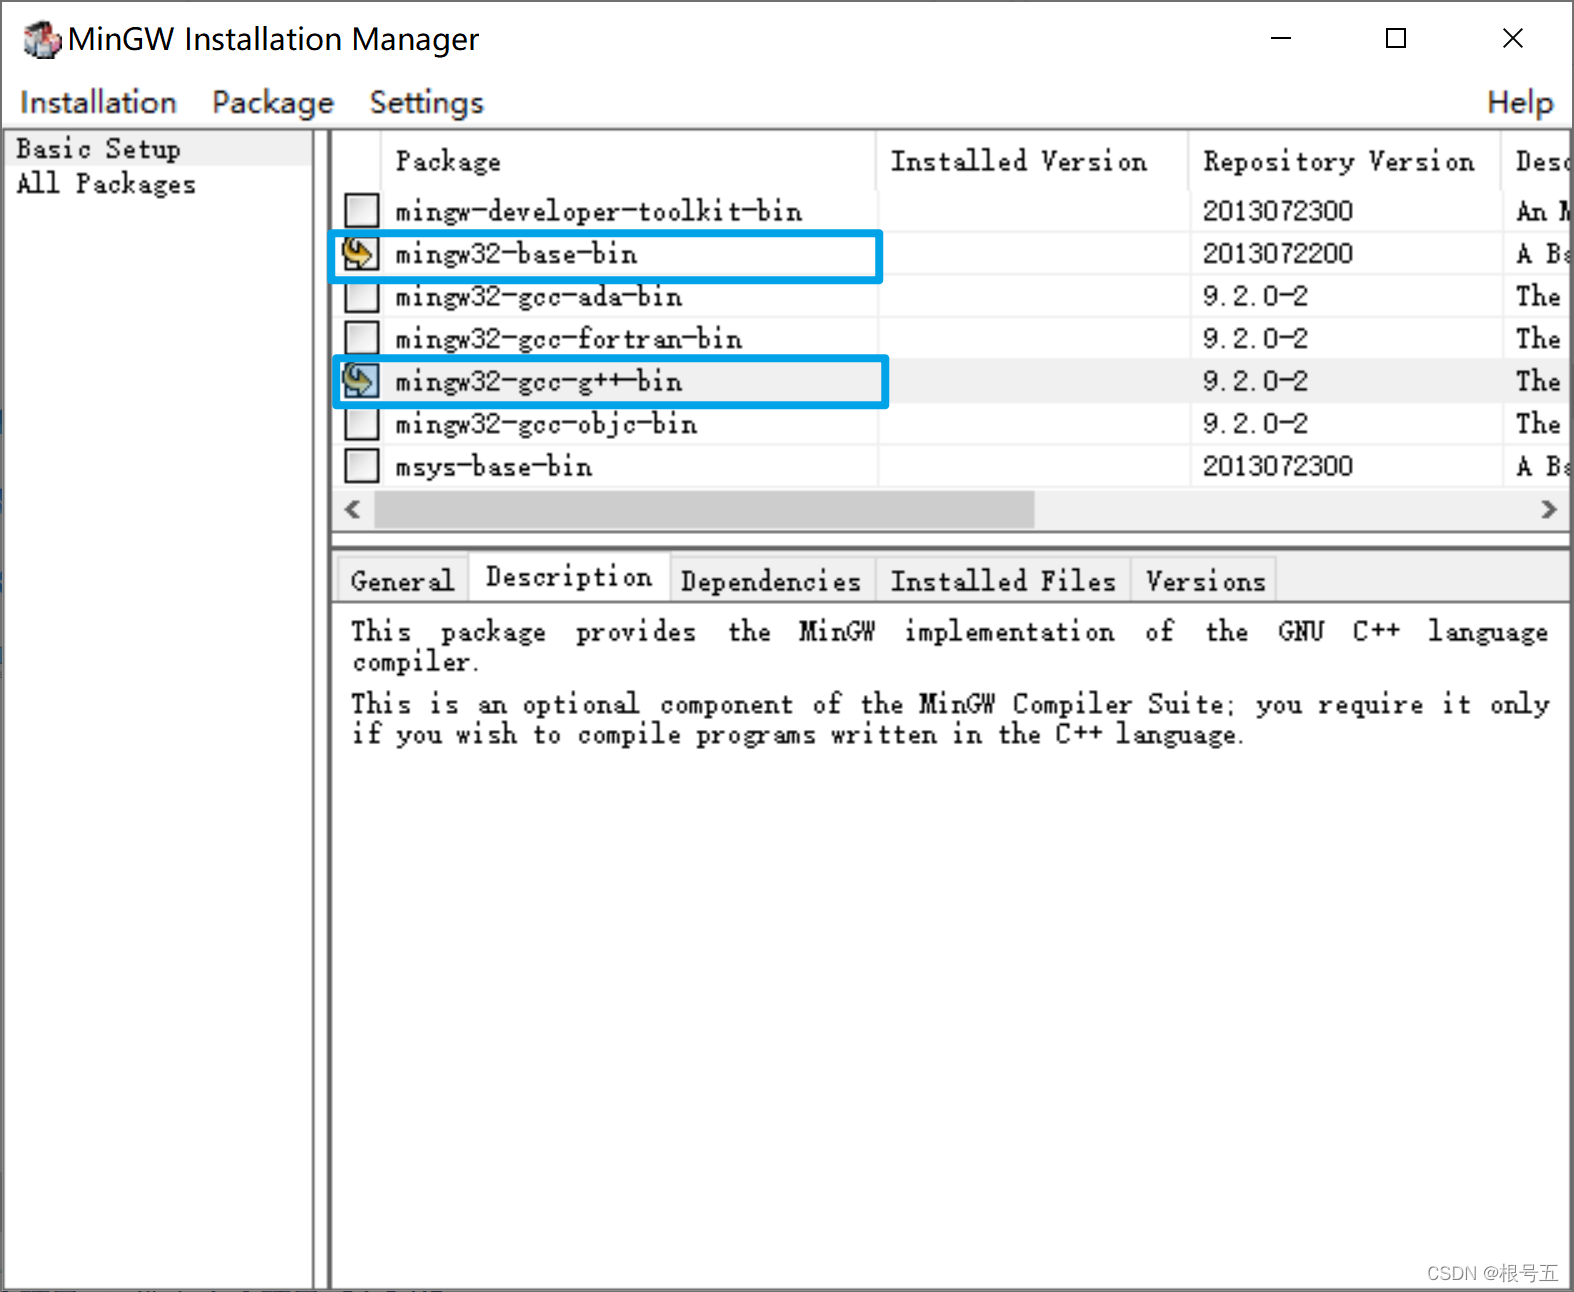Select the mingw32-base-bin package name
This screenshot has width=1574, height=1292.
point(516,254)
